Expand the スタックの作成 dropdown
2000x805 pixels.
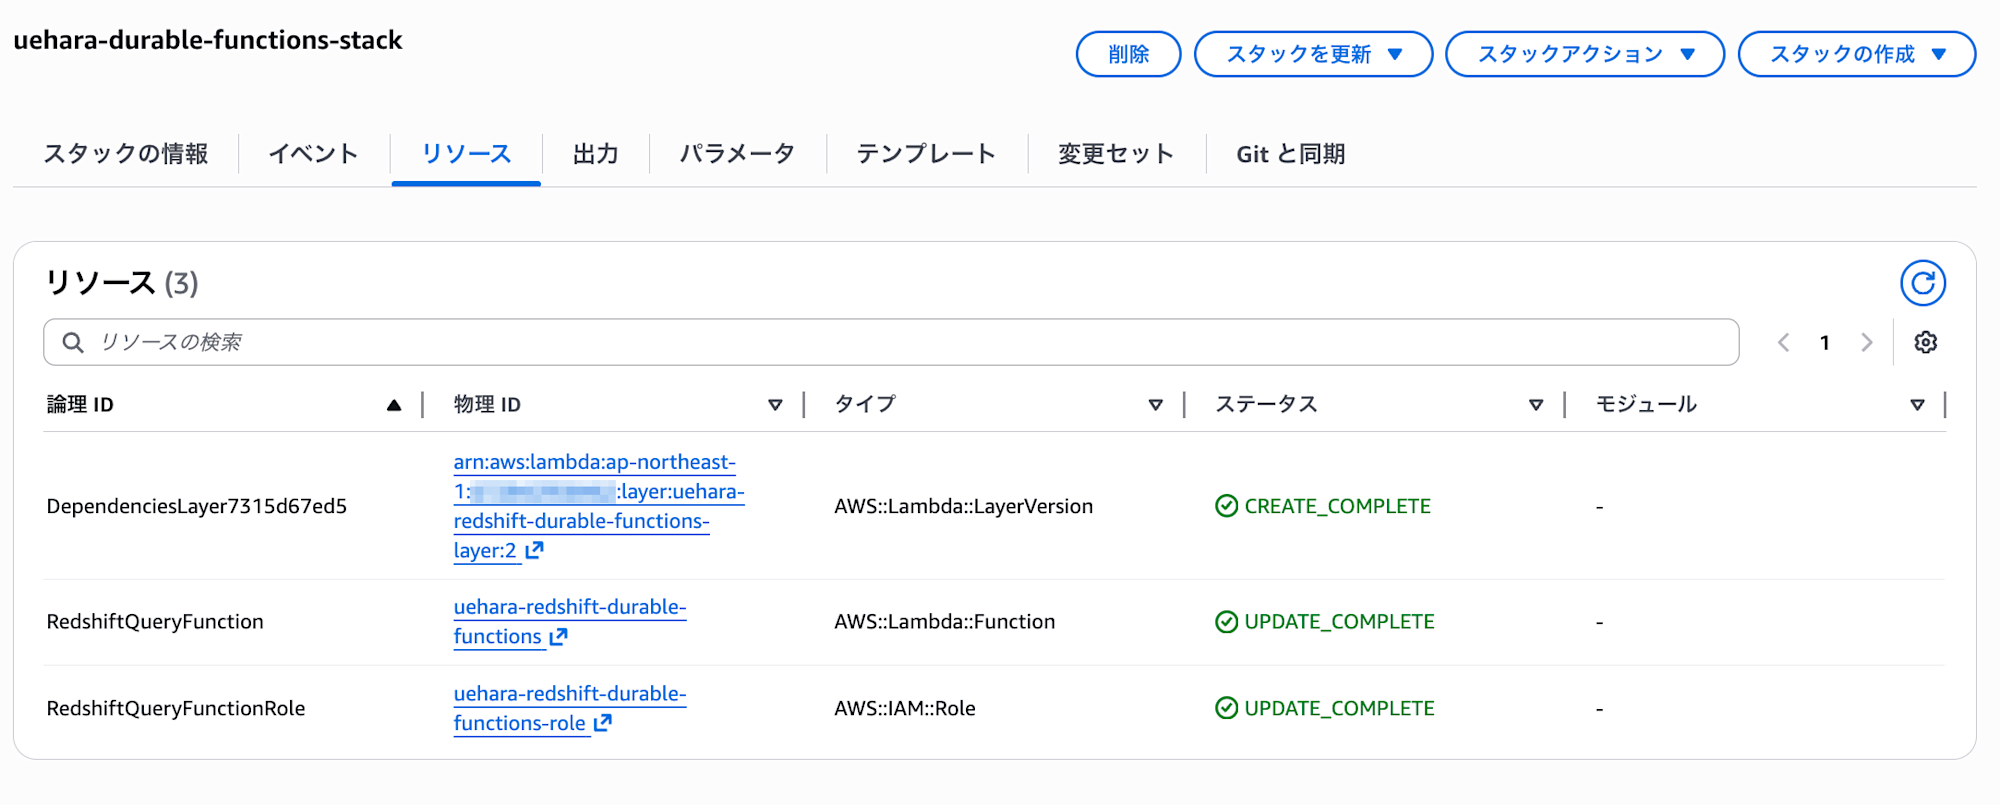click(1856, 54)
